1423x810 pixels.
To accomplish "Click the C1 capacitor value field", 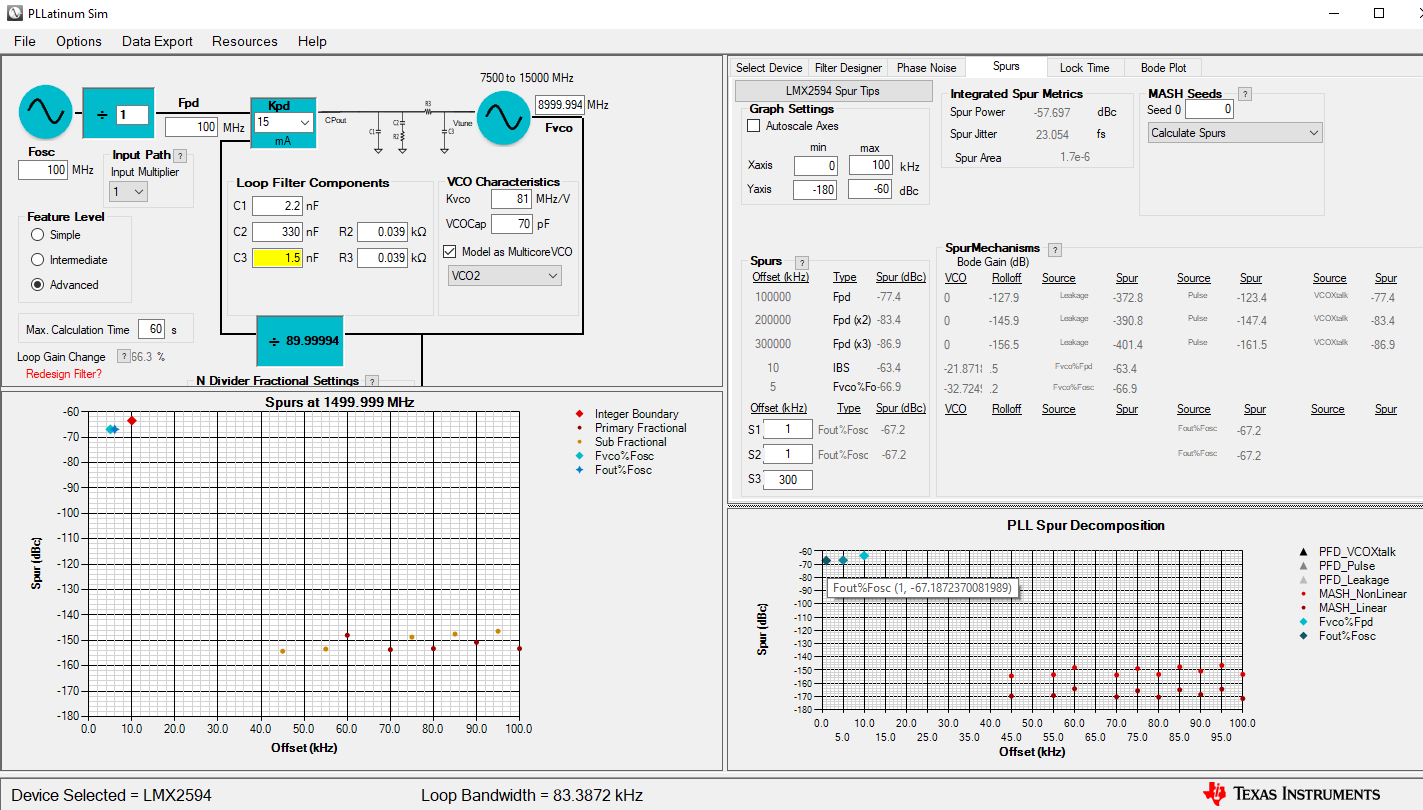I will (277, 206).
